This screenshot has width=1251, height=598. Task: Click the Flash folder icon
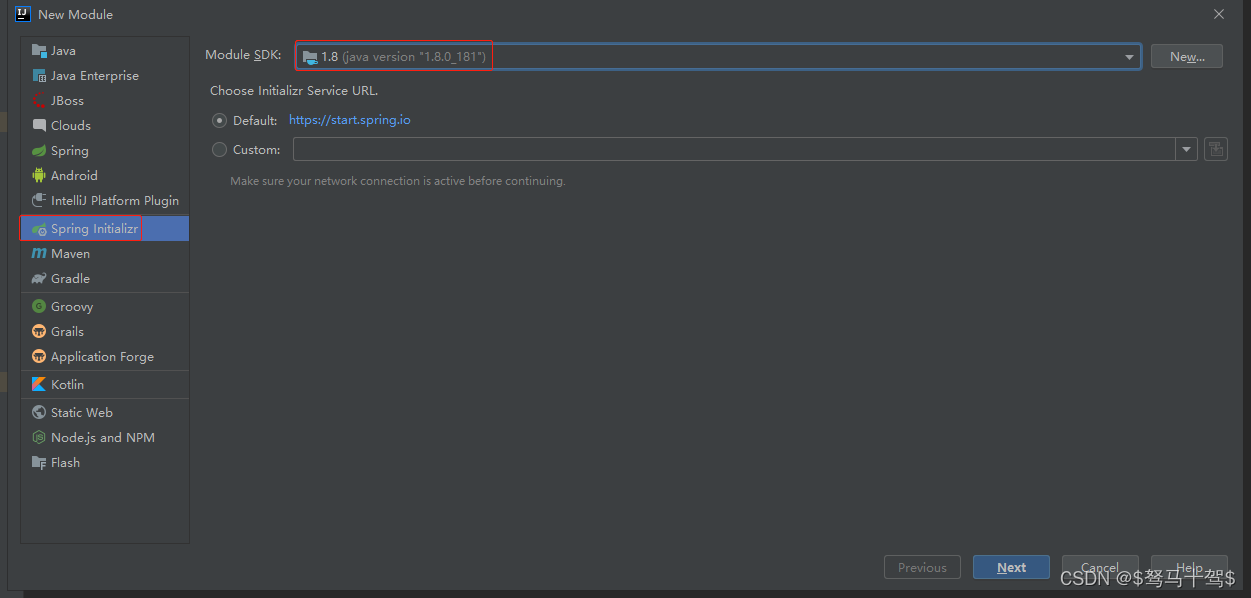pos(39,462)
